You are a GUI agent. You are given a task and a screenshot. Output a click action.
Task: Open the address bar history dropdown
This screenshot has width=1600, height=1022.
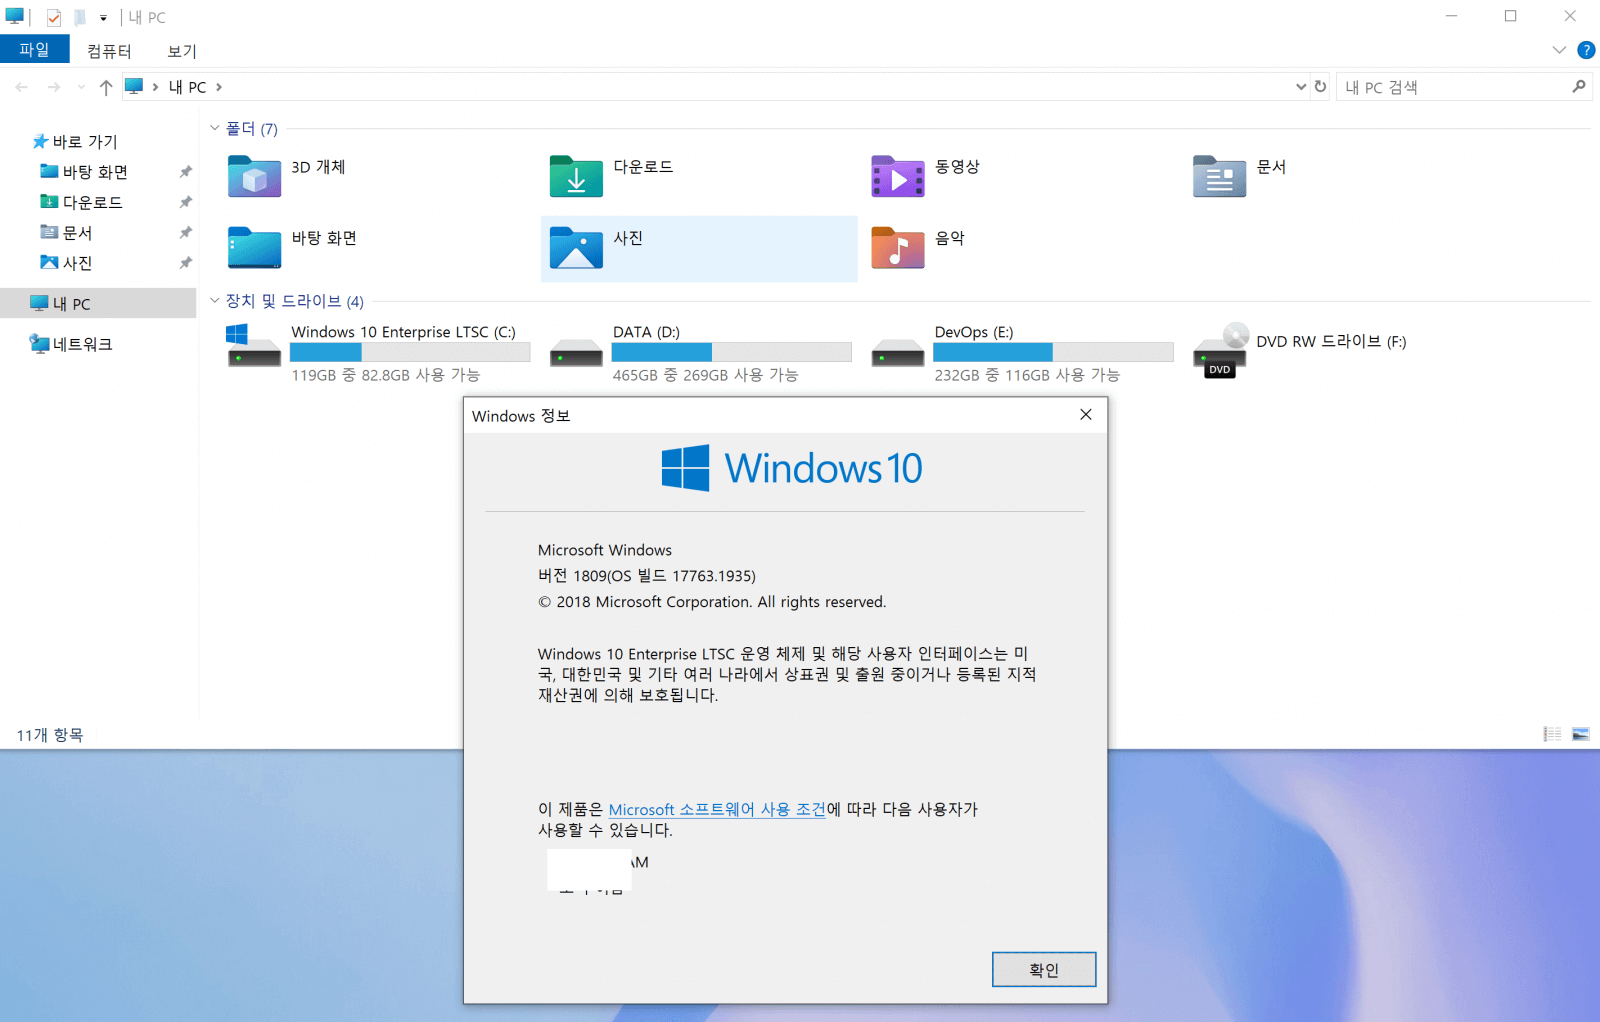pyautogui.click(x=1301, y=87)
